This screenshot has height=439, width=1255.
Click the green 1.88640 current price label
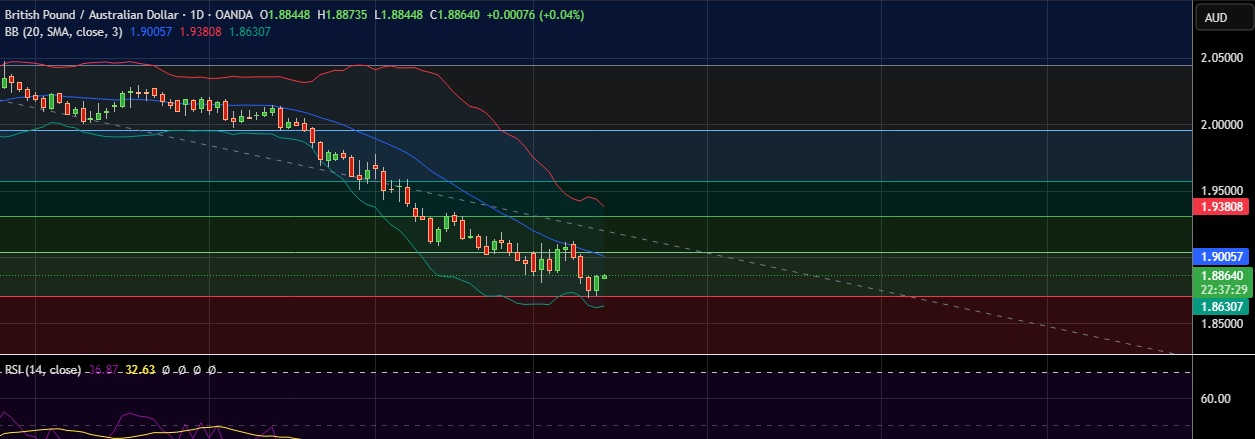point(1221,274)
